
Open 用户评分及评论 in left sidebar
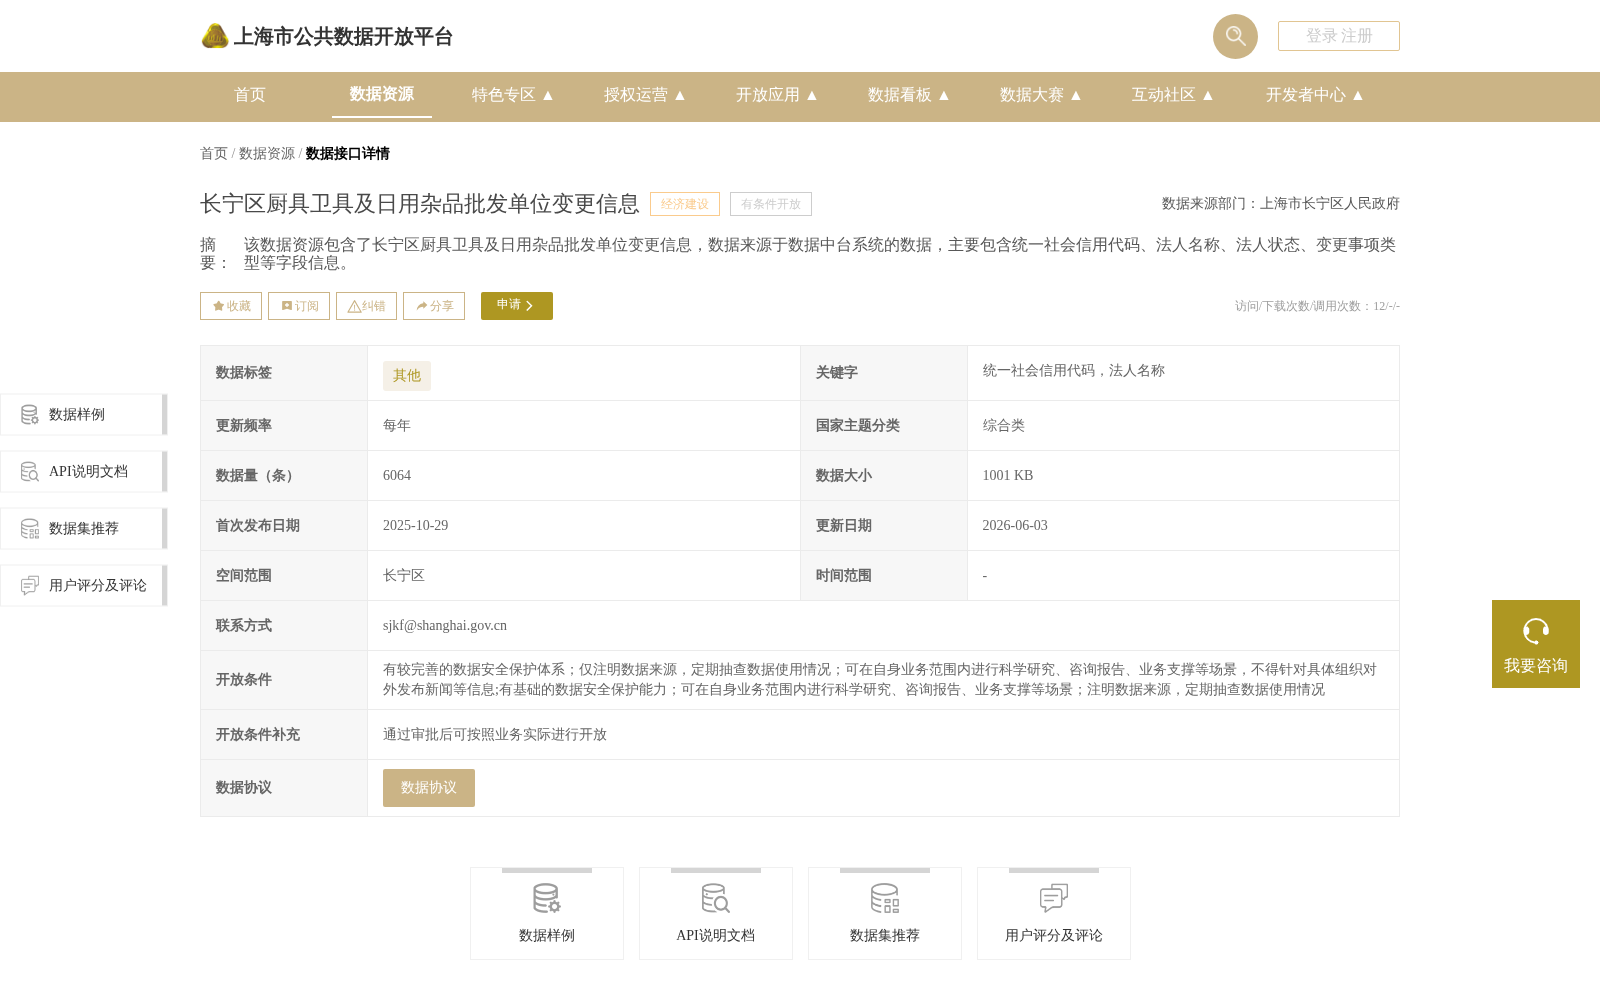point(84,586)
